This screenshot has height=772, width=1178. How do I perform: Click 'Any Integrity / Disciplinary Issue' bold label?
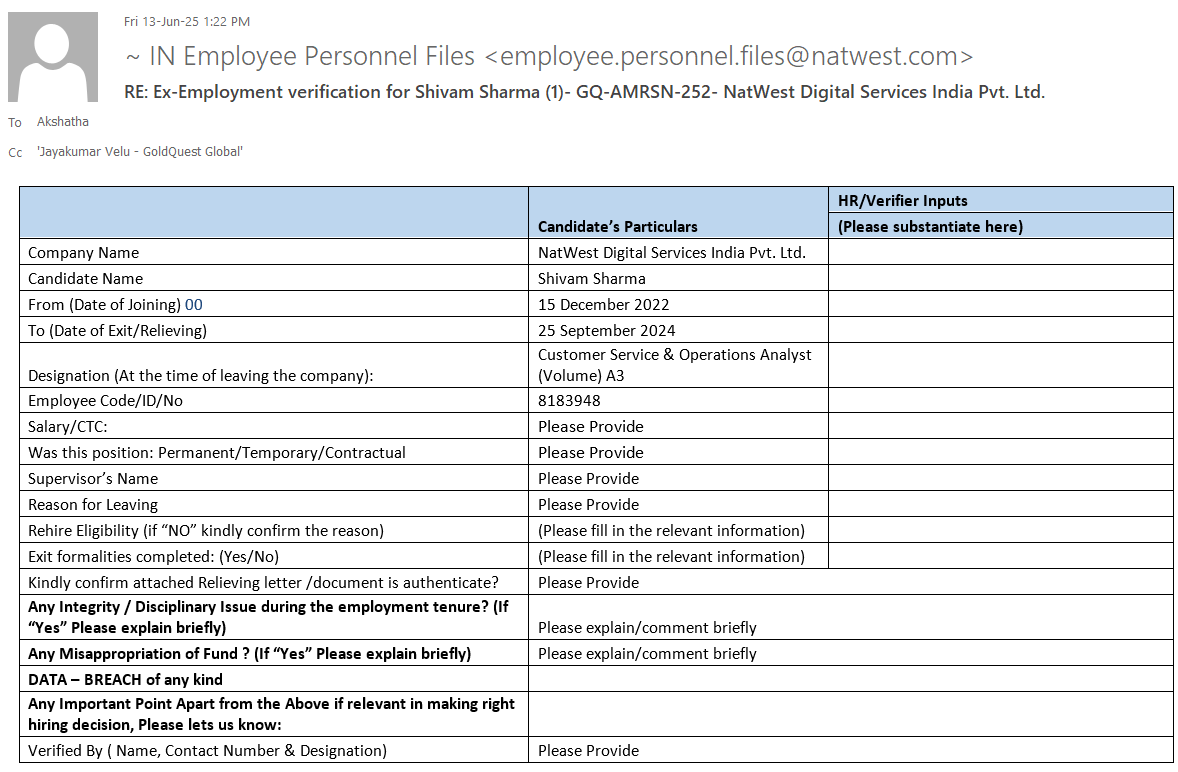click(268, 617)
